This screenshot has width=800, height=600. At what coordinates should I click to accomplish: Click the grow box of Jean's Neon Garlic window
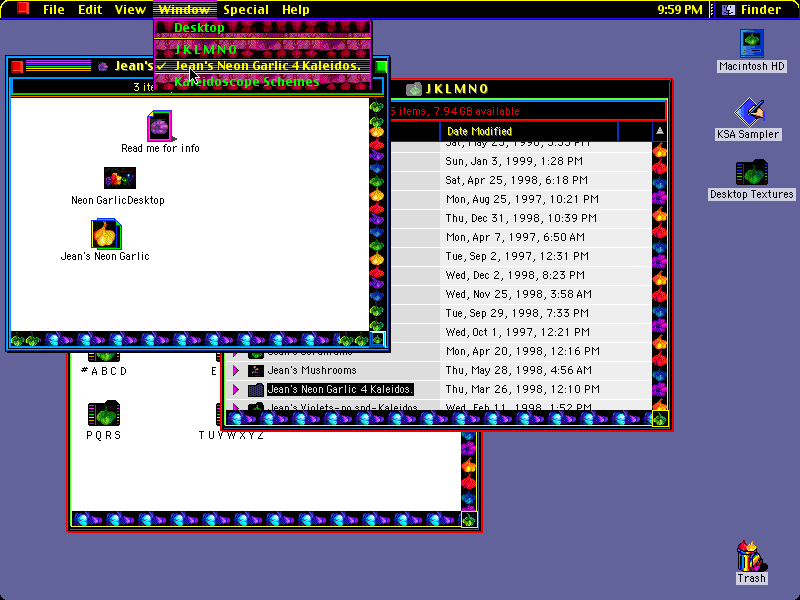tap(378, 339)
